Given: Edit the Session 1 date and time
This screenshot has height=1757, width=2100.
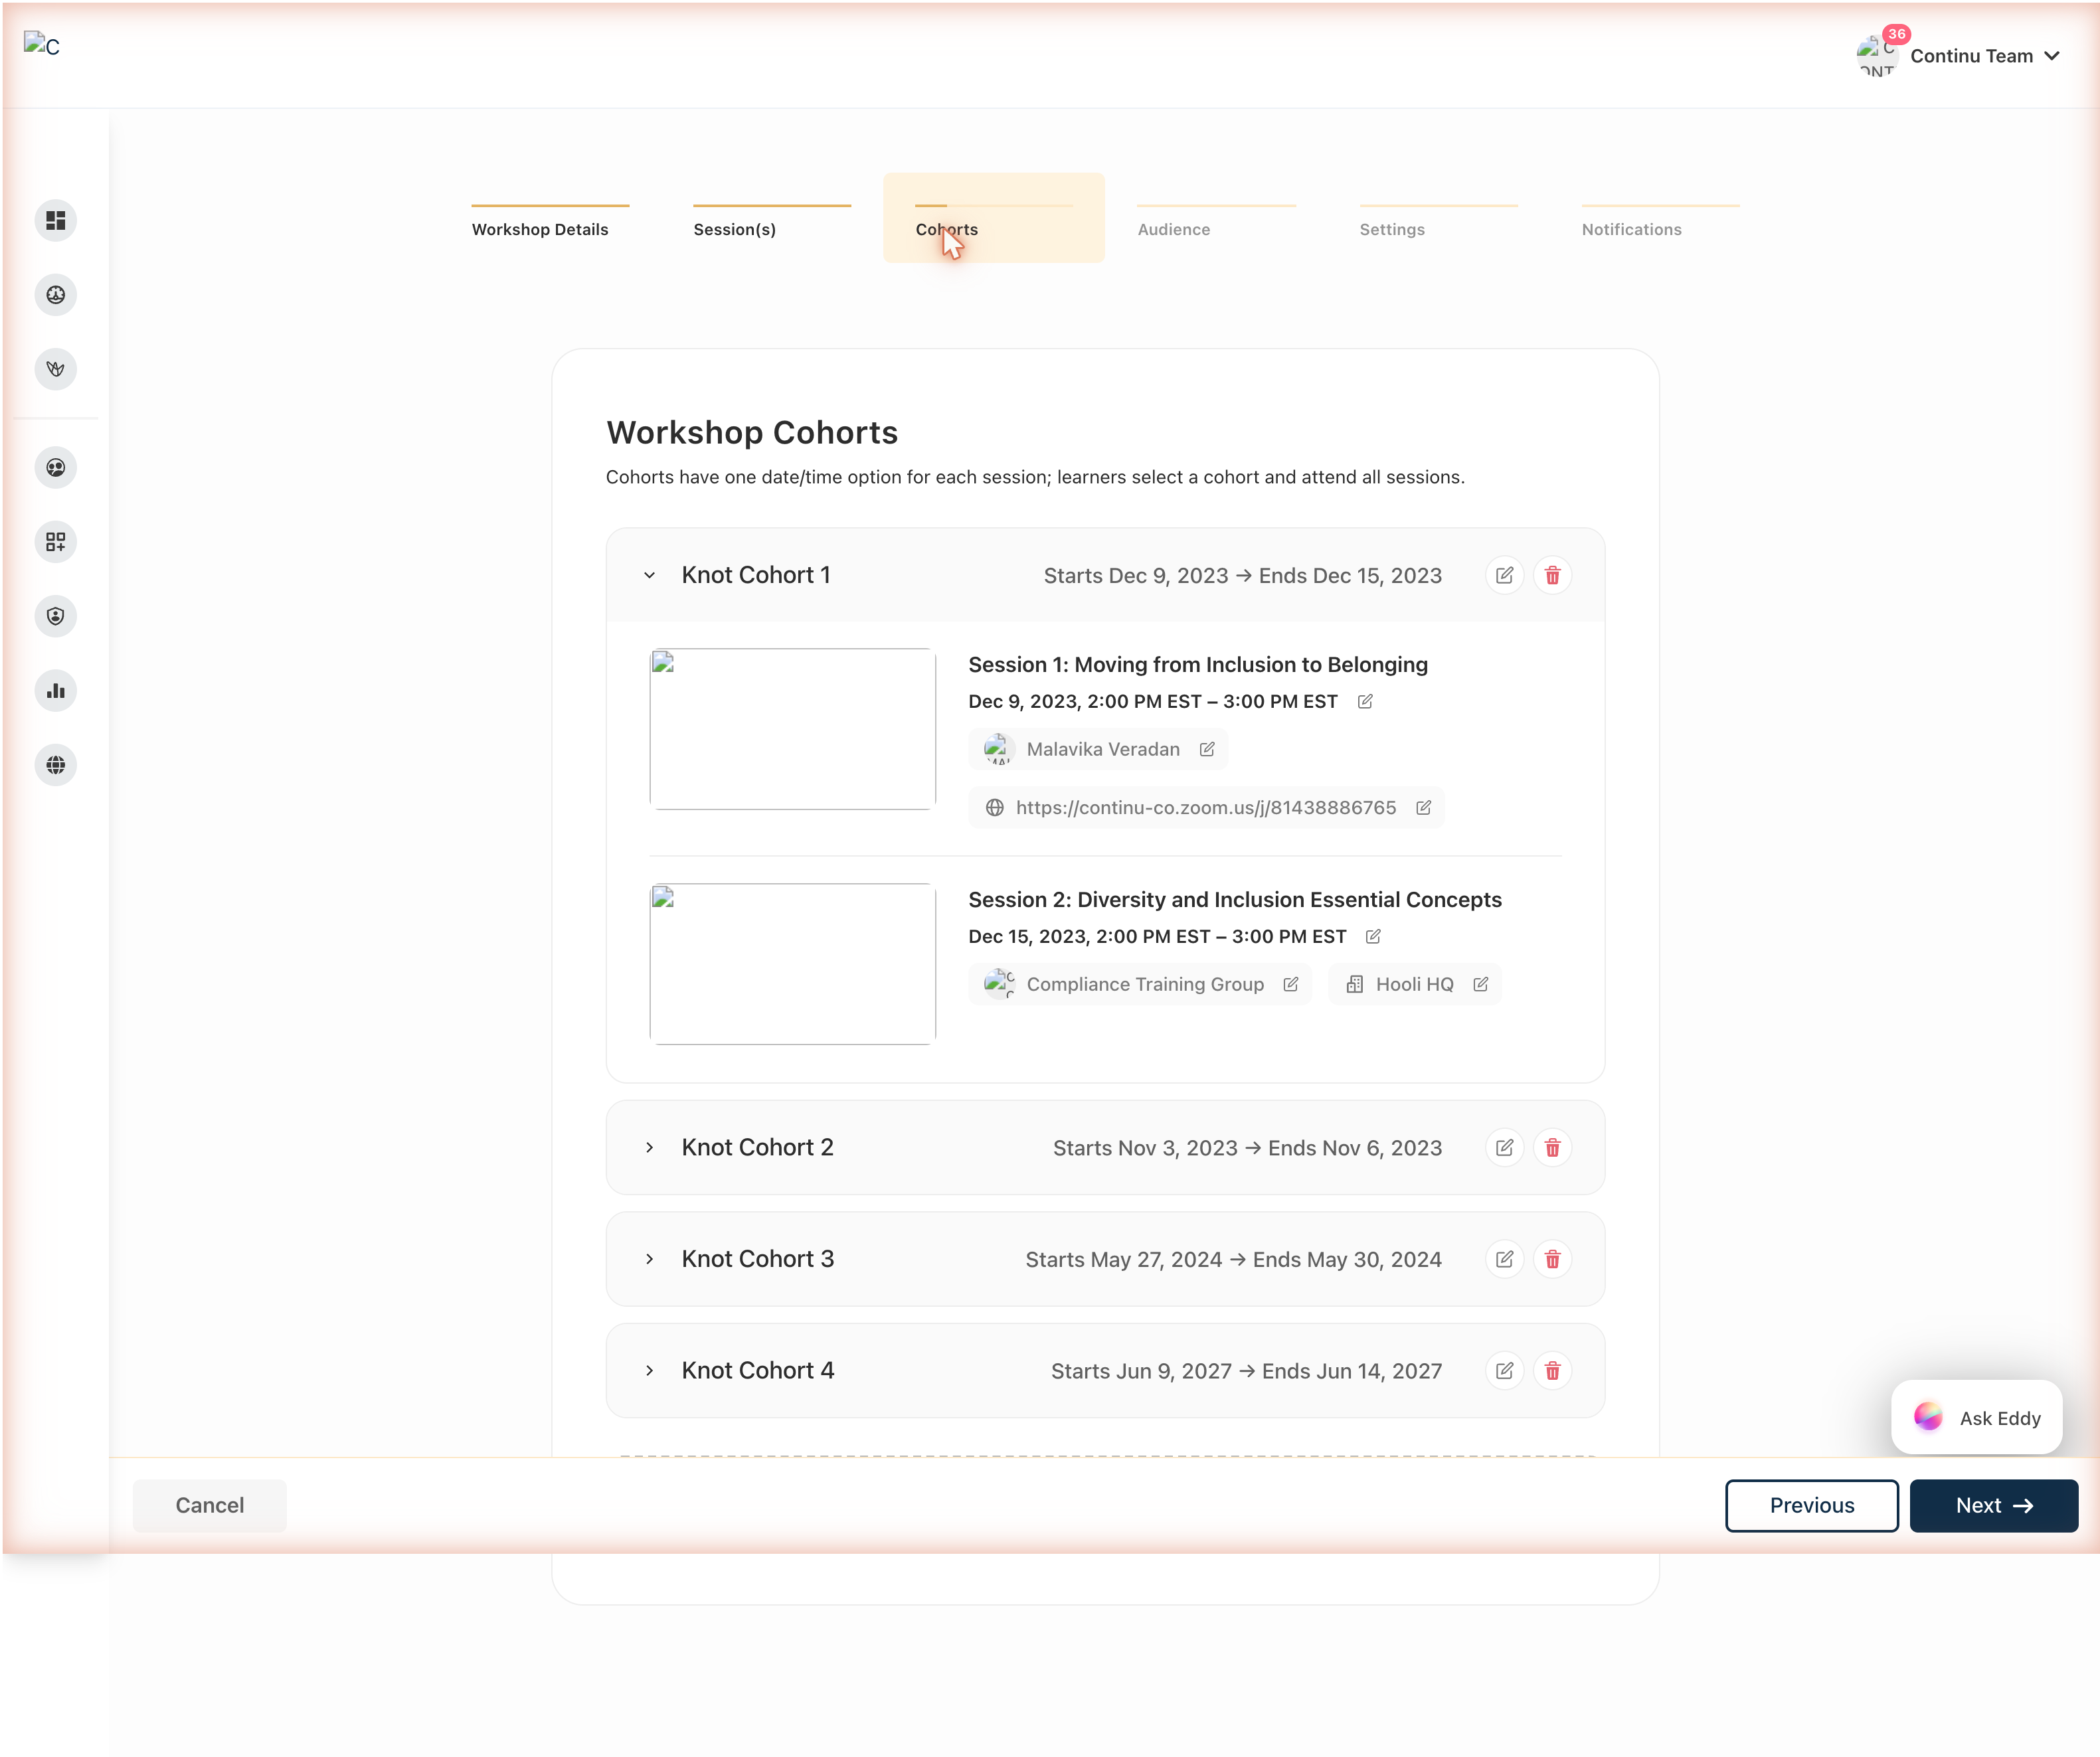Looking at the screenshot, I should point(1365,701).
